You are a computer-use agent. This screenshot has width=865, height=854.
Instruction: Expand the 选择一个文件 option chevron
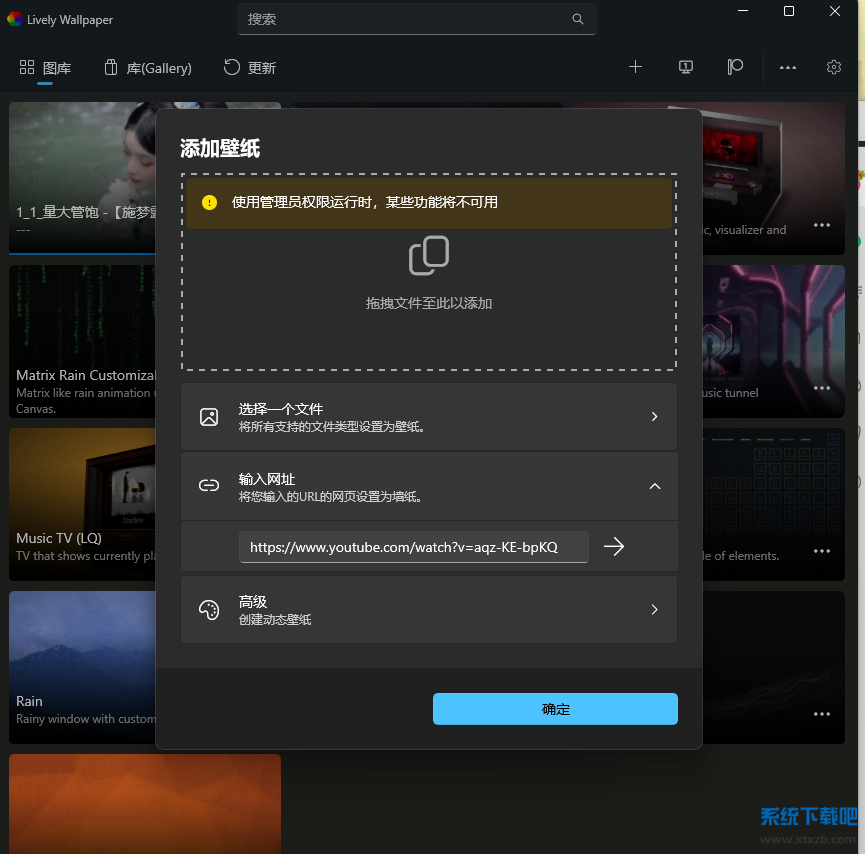tap(655, 416)
